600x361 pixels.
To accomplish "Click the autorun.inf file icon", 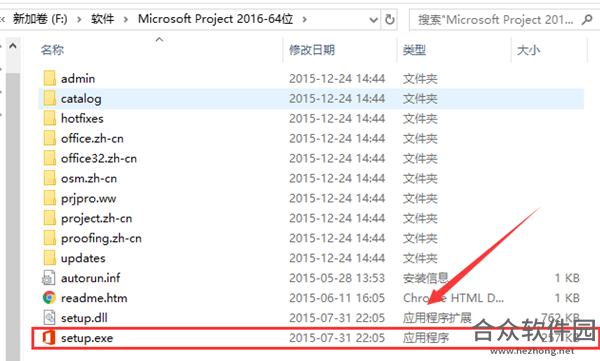I will pos(49,278).
